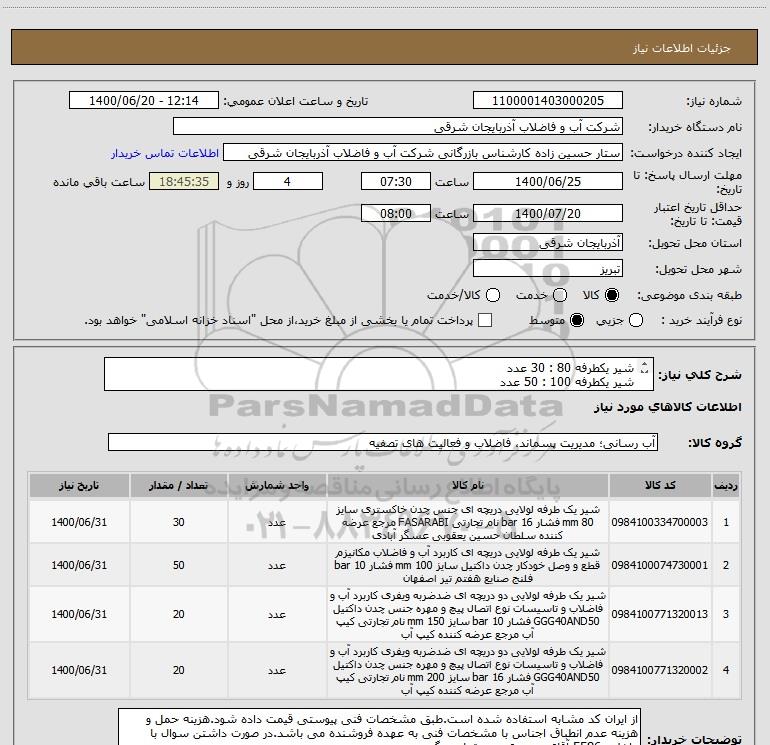Select the خدمت radio button
The width and height of the screenshot is (770, 745).
pyautogui.click(x=560, y=295)
